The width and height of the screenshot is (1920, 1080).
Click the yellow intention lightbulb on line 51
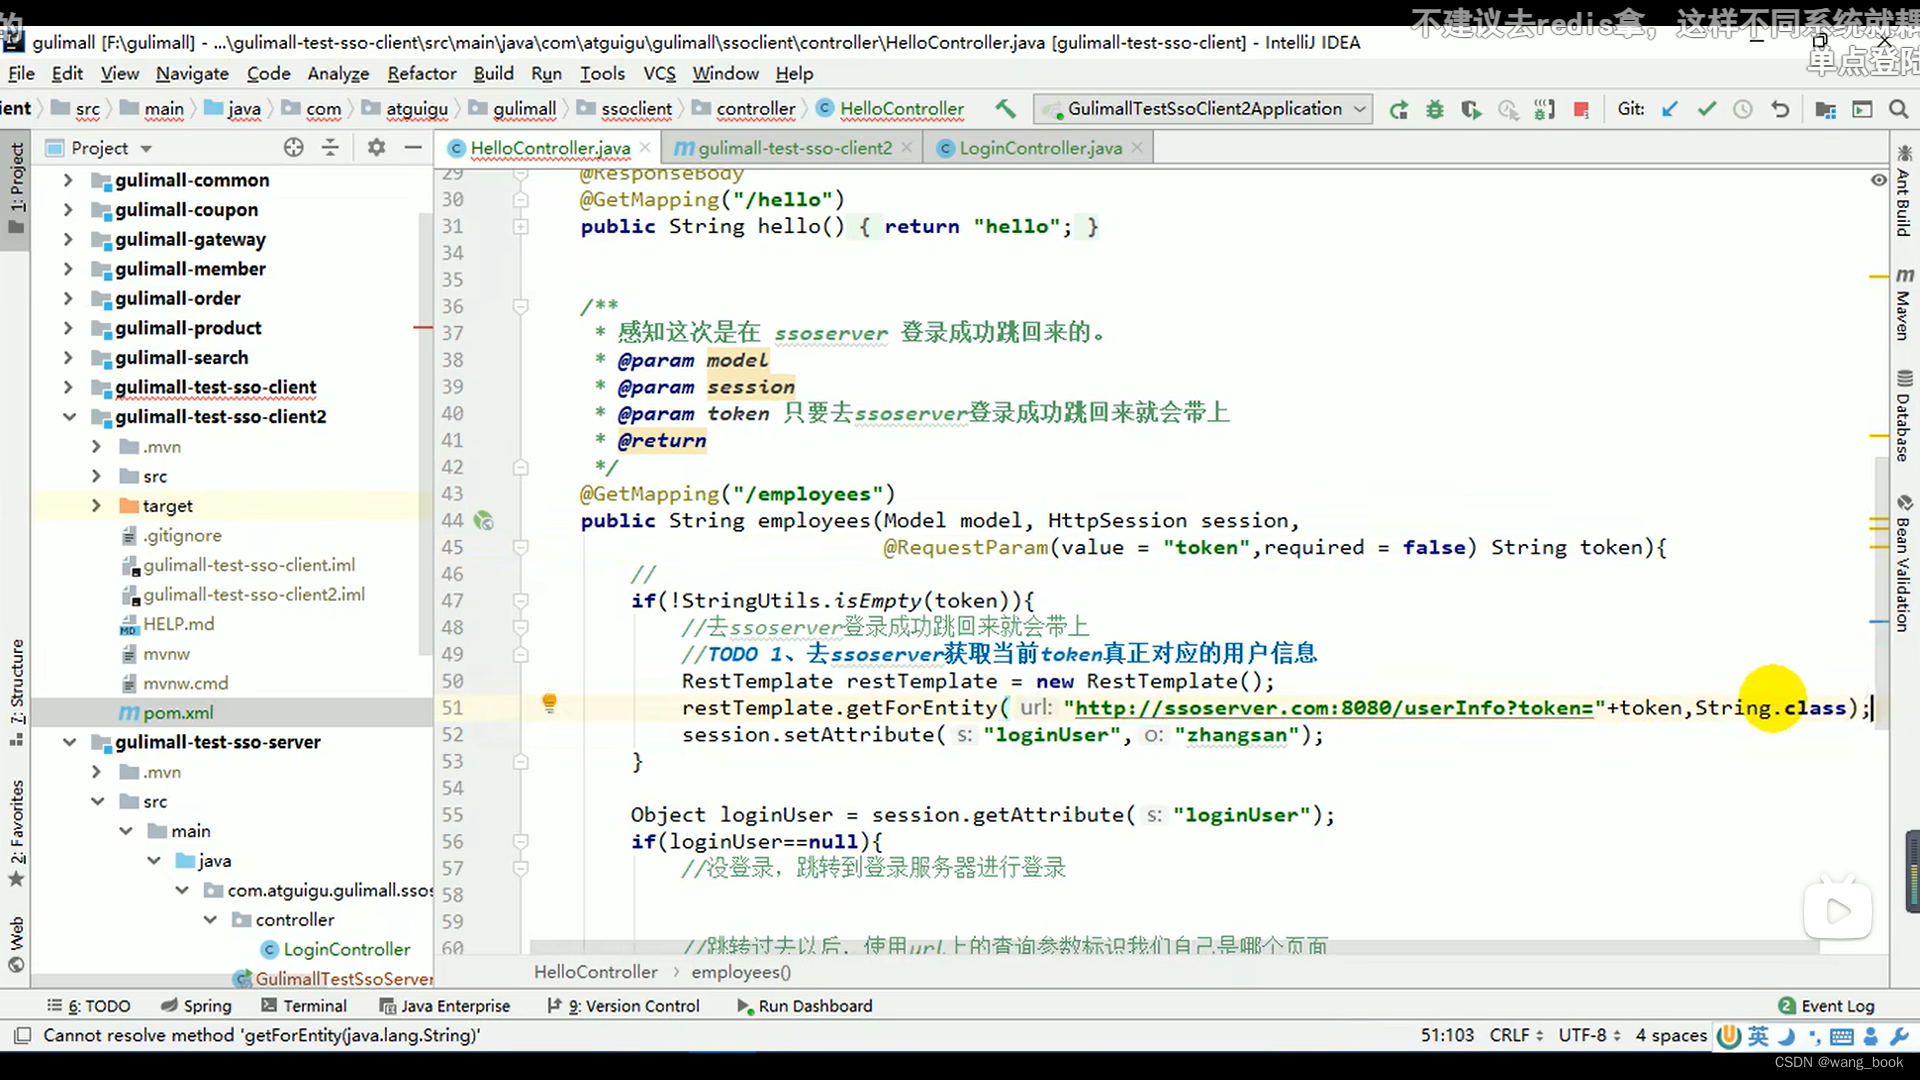tap(549, 703)
